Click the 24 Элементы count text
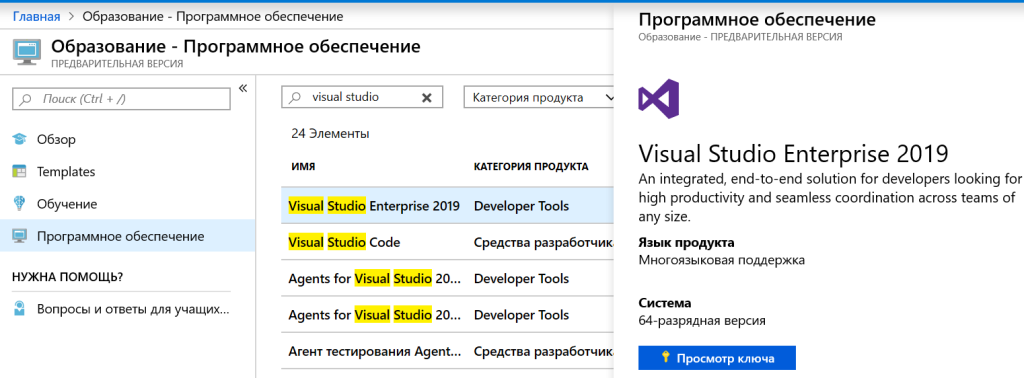Image resolution: width=1024 pixels, height=378 pixels. click(x=330, y=134)
